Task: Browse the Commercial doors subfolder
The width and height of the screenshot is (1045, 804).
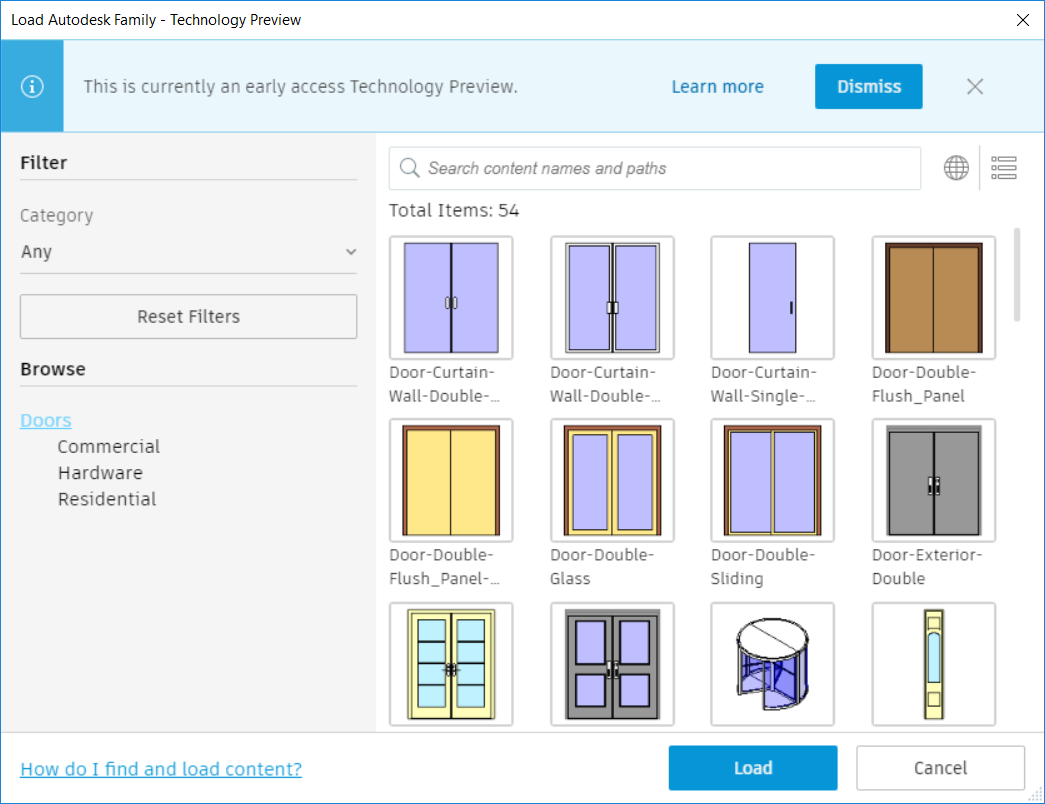Action: point(108,447)
